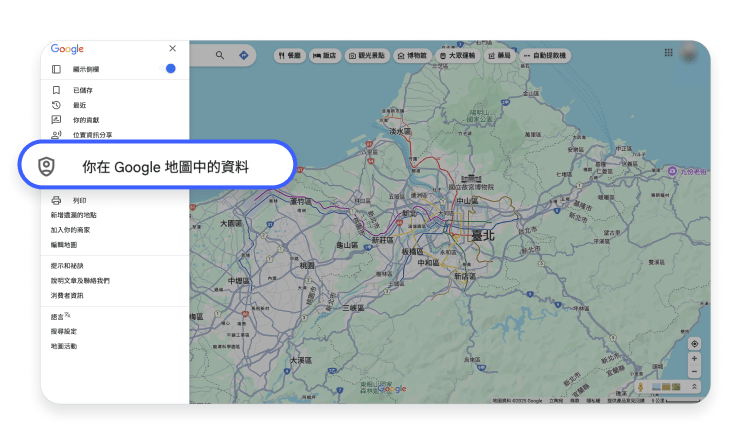Click the 陽明山國家公園 label on map
The width and height of the screenshot is (751, 444).
[479, 115]
